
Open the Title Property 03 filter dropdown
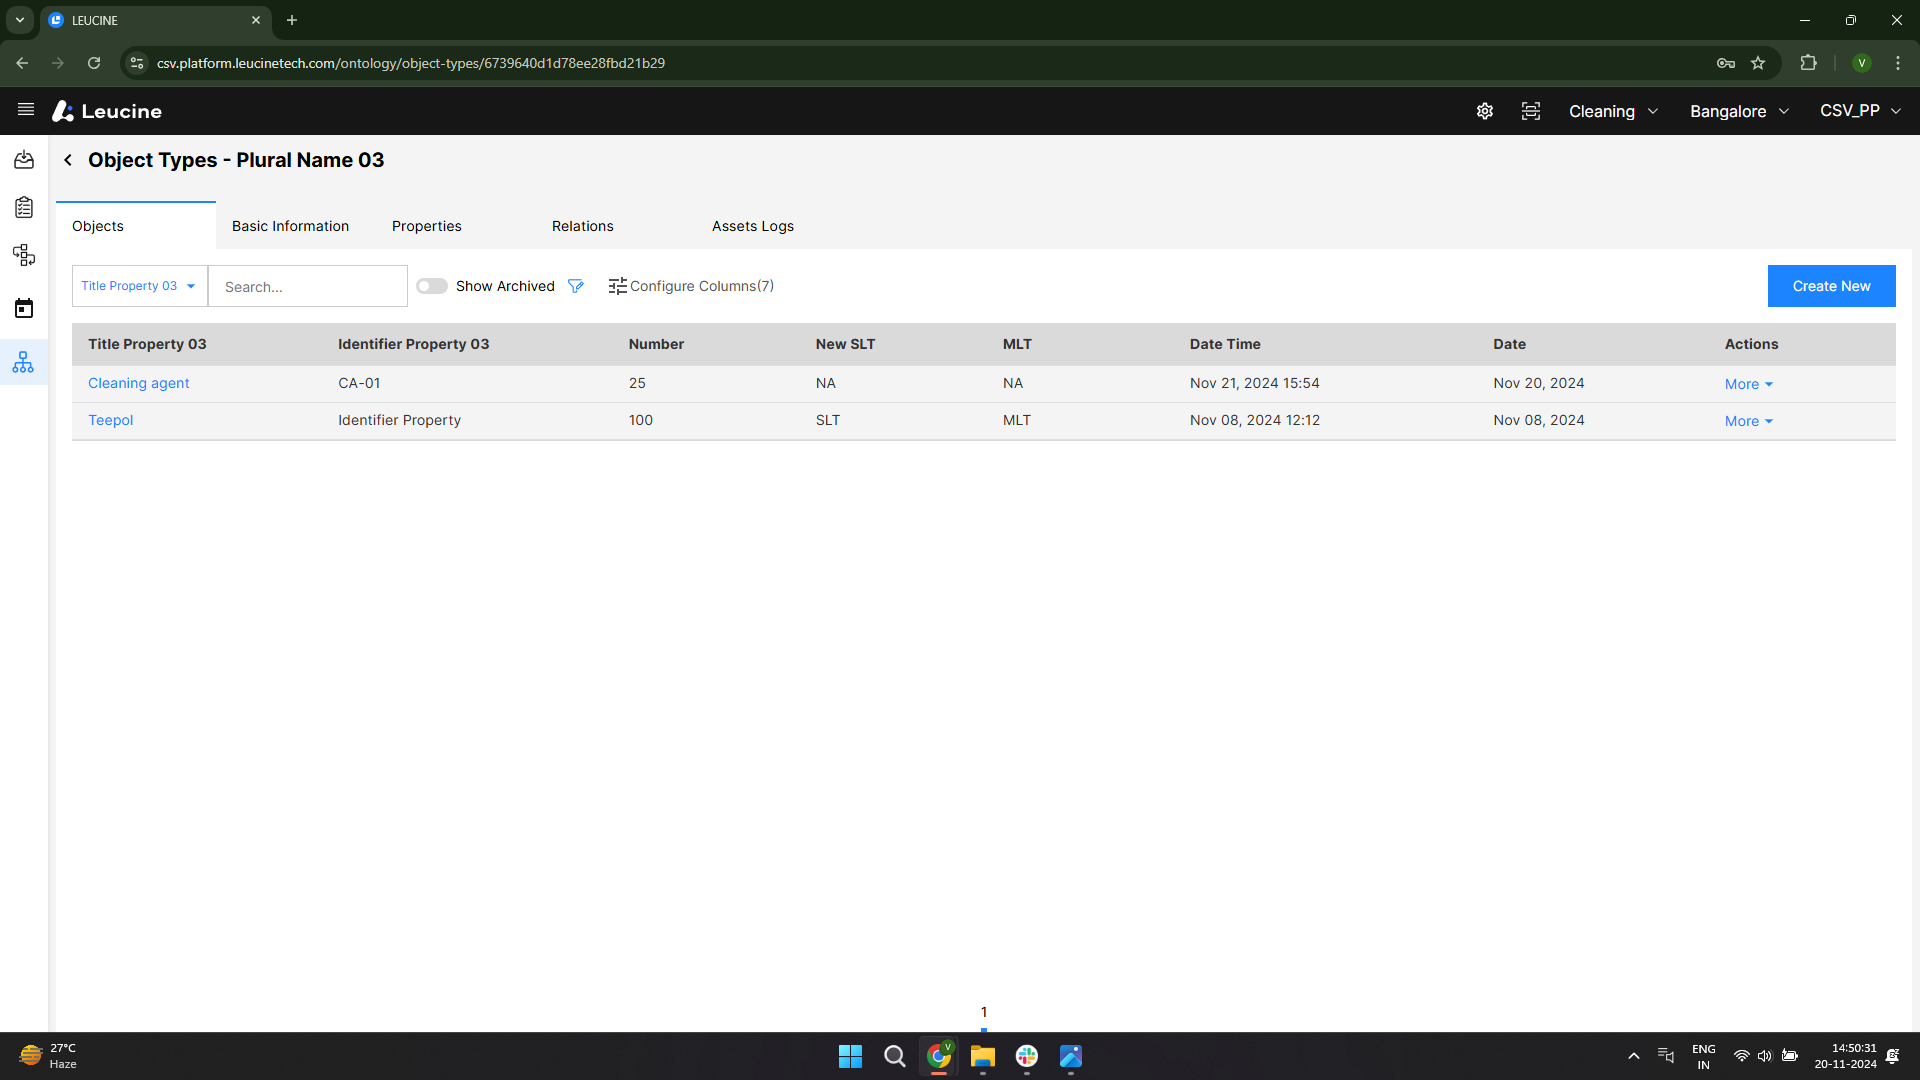[x=138, y=285]
